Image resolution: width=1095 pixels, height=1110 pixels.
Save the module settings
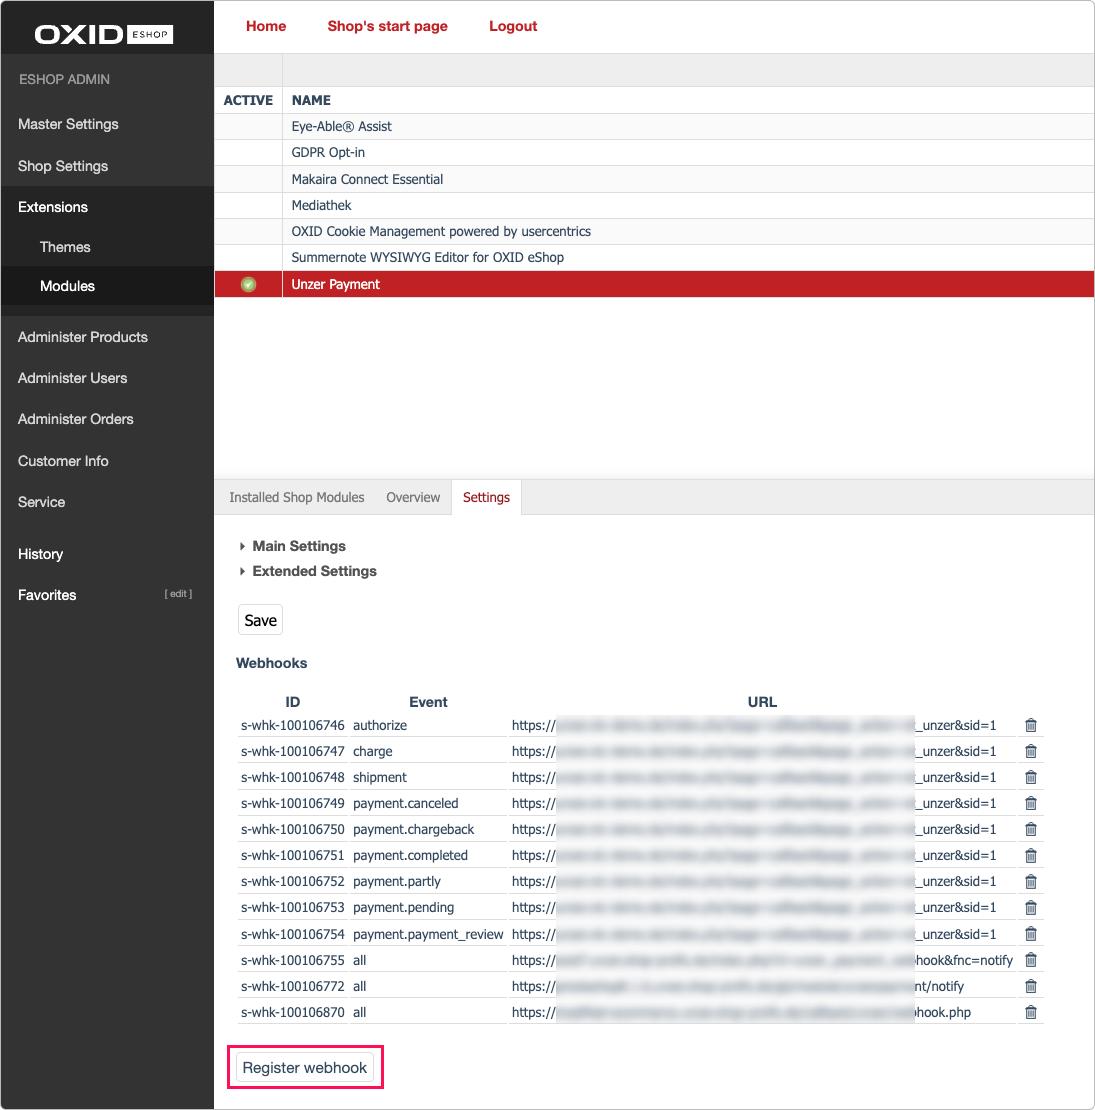pos(260,619)
